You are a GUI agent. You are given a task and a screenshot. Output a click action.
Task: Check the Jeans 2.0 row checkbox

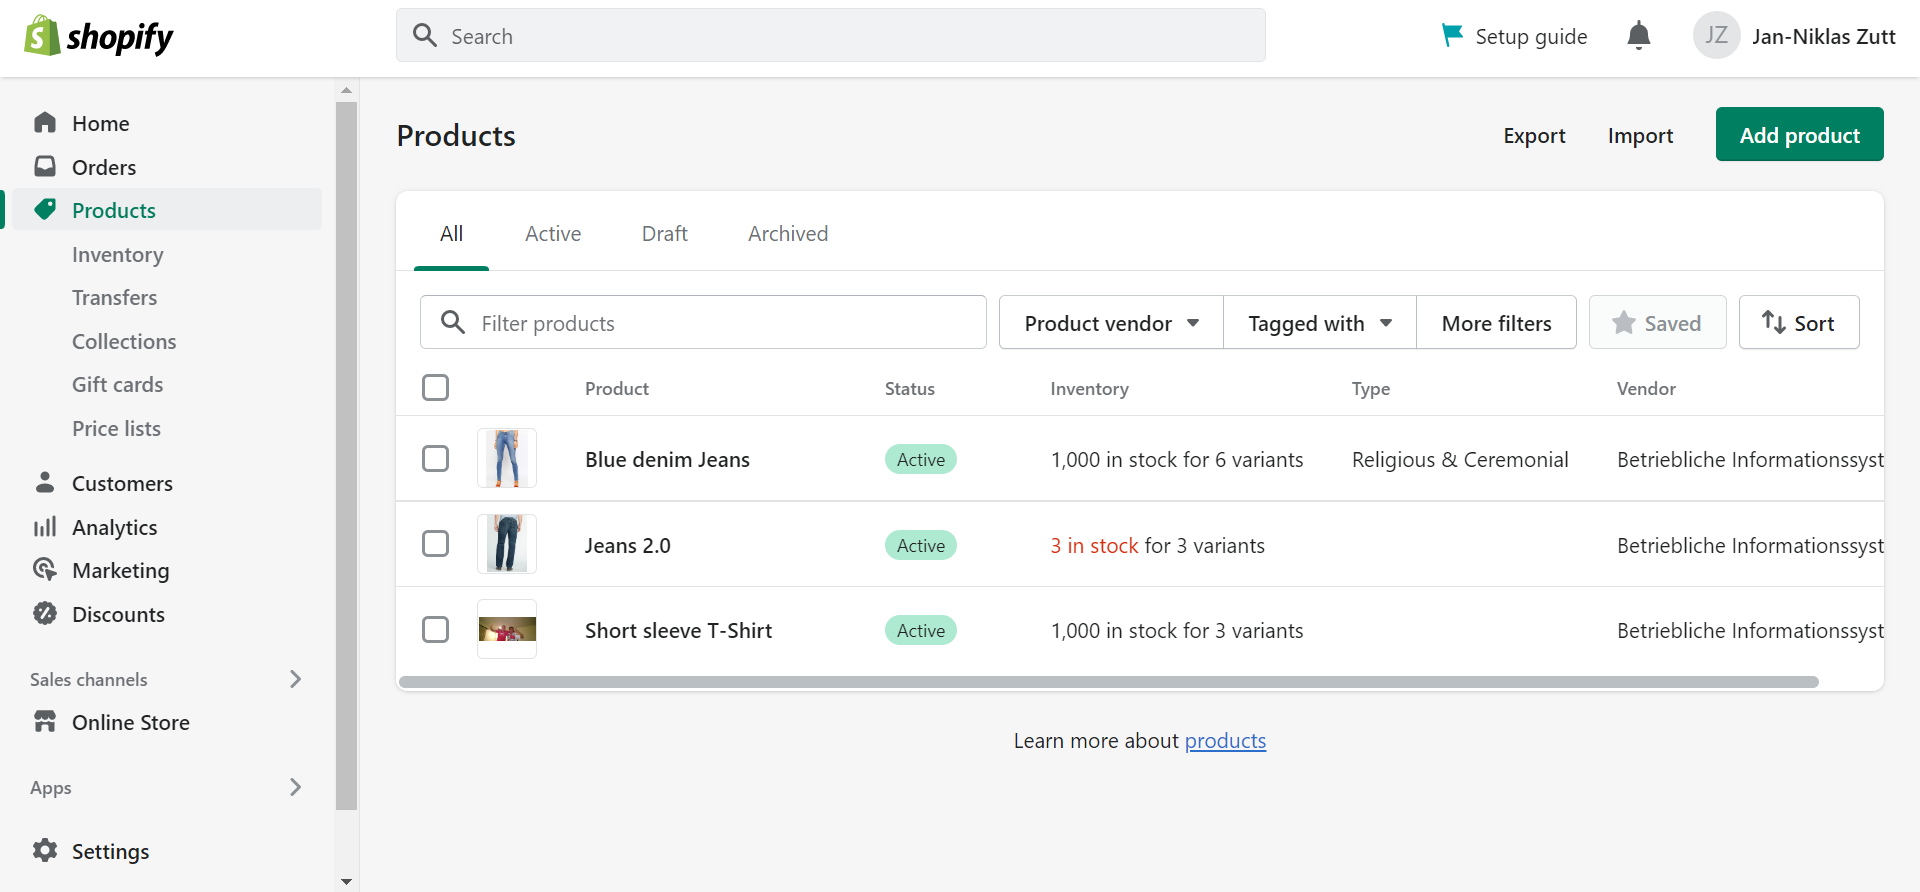(x=435, y=543)
